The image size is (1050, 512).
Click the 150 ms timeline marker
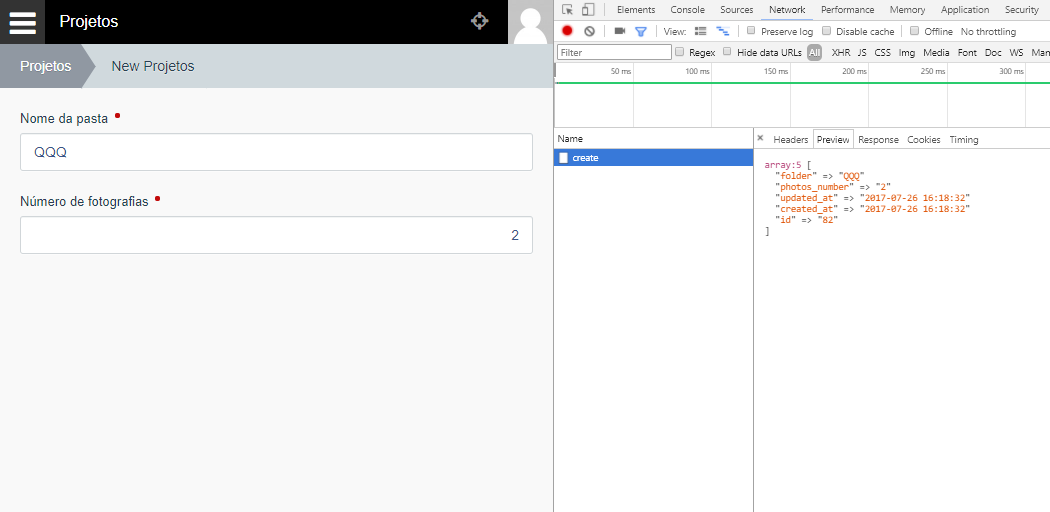[x=776, y=71]
